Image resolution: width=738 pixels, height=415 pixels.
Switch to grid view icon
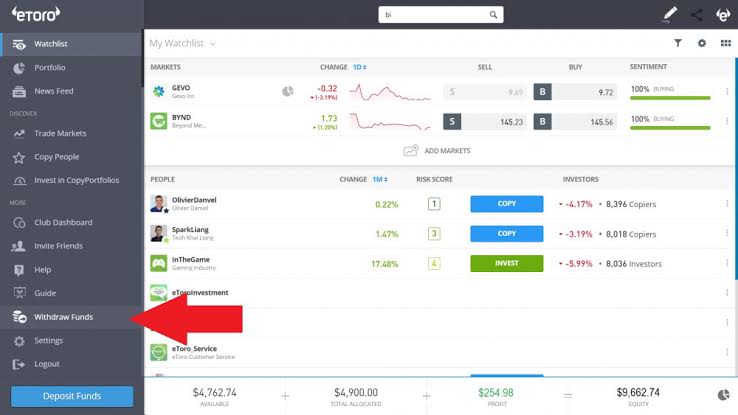pos(726,43)
